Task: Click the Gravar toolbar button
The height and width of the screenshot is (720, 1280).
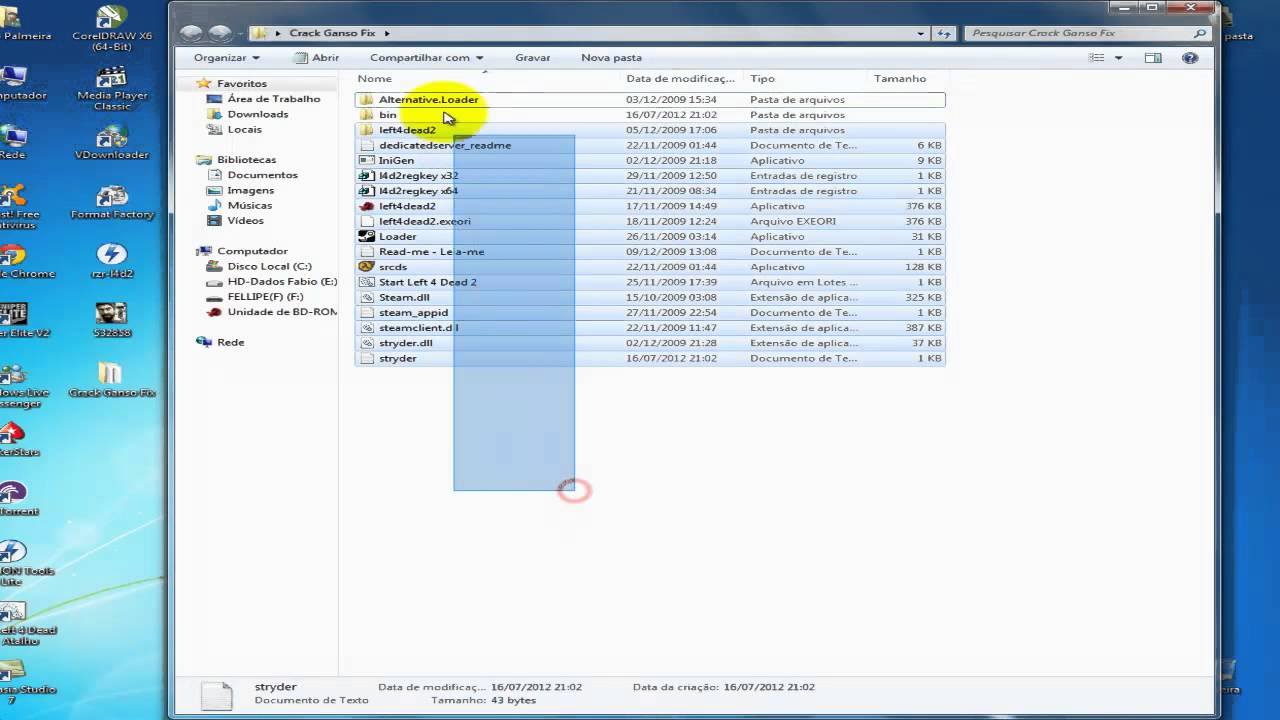Action: coord(533,58)
